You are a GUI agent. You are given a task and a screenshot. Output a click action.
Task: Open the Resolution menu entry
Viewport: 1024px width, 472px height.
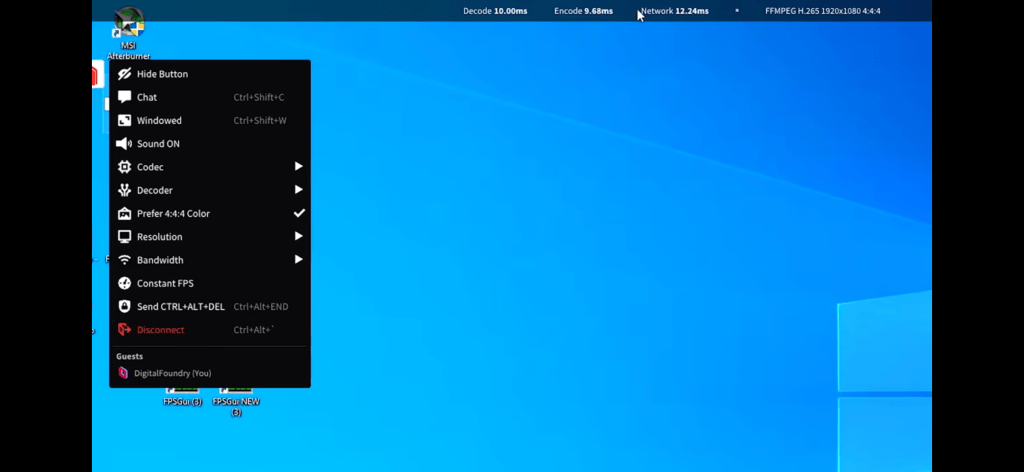[x=210, y=236]
